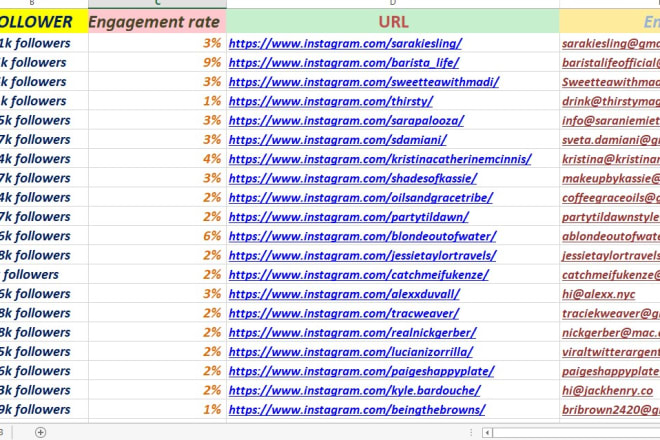Open the partytildawn Instagram link
The height and width of the screenshot is (440, 660).
(349, 217)
